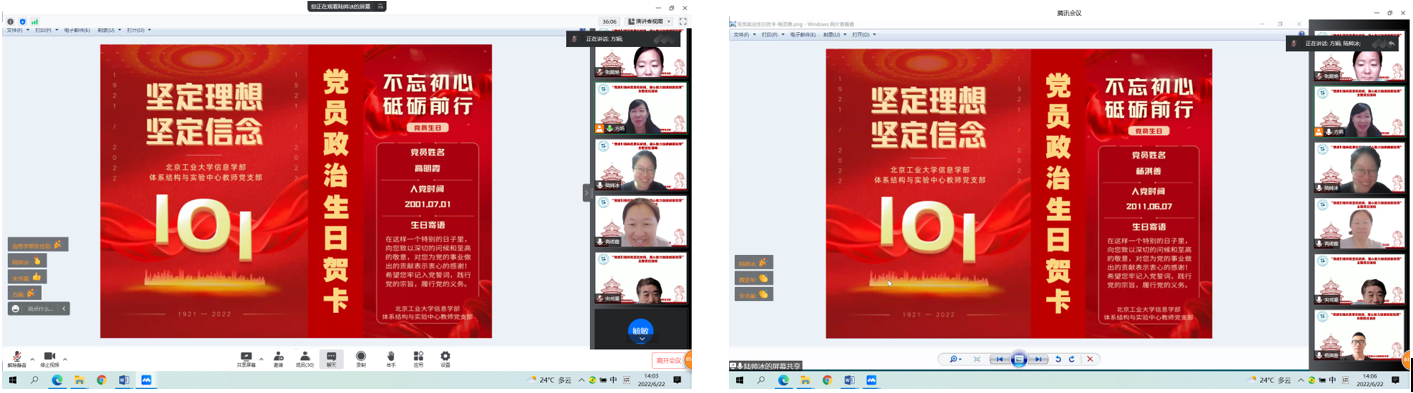This screenshot has height=393, width=1413.
Task: Expand microphone options arrow
Action: 32,359
